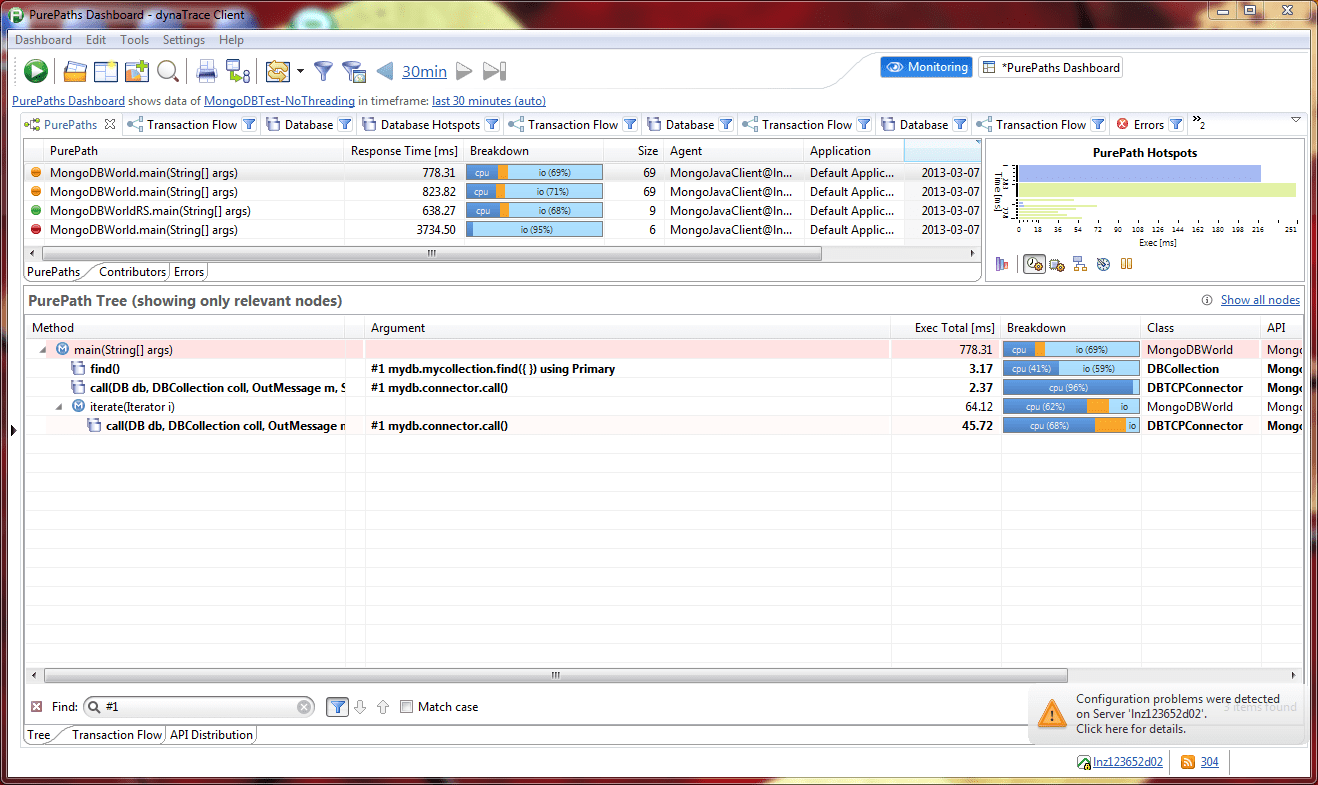Click the Inz123652d02 server link in status bar
Viewport: 1318px width, 785px height.
(x=1127, y=762)
